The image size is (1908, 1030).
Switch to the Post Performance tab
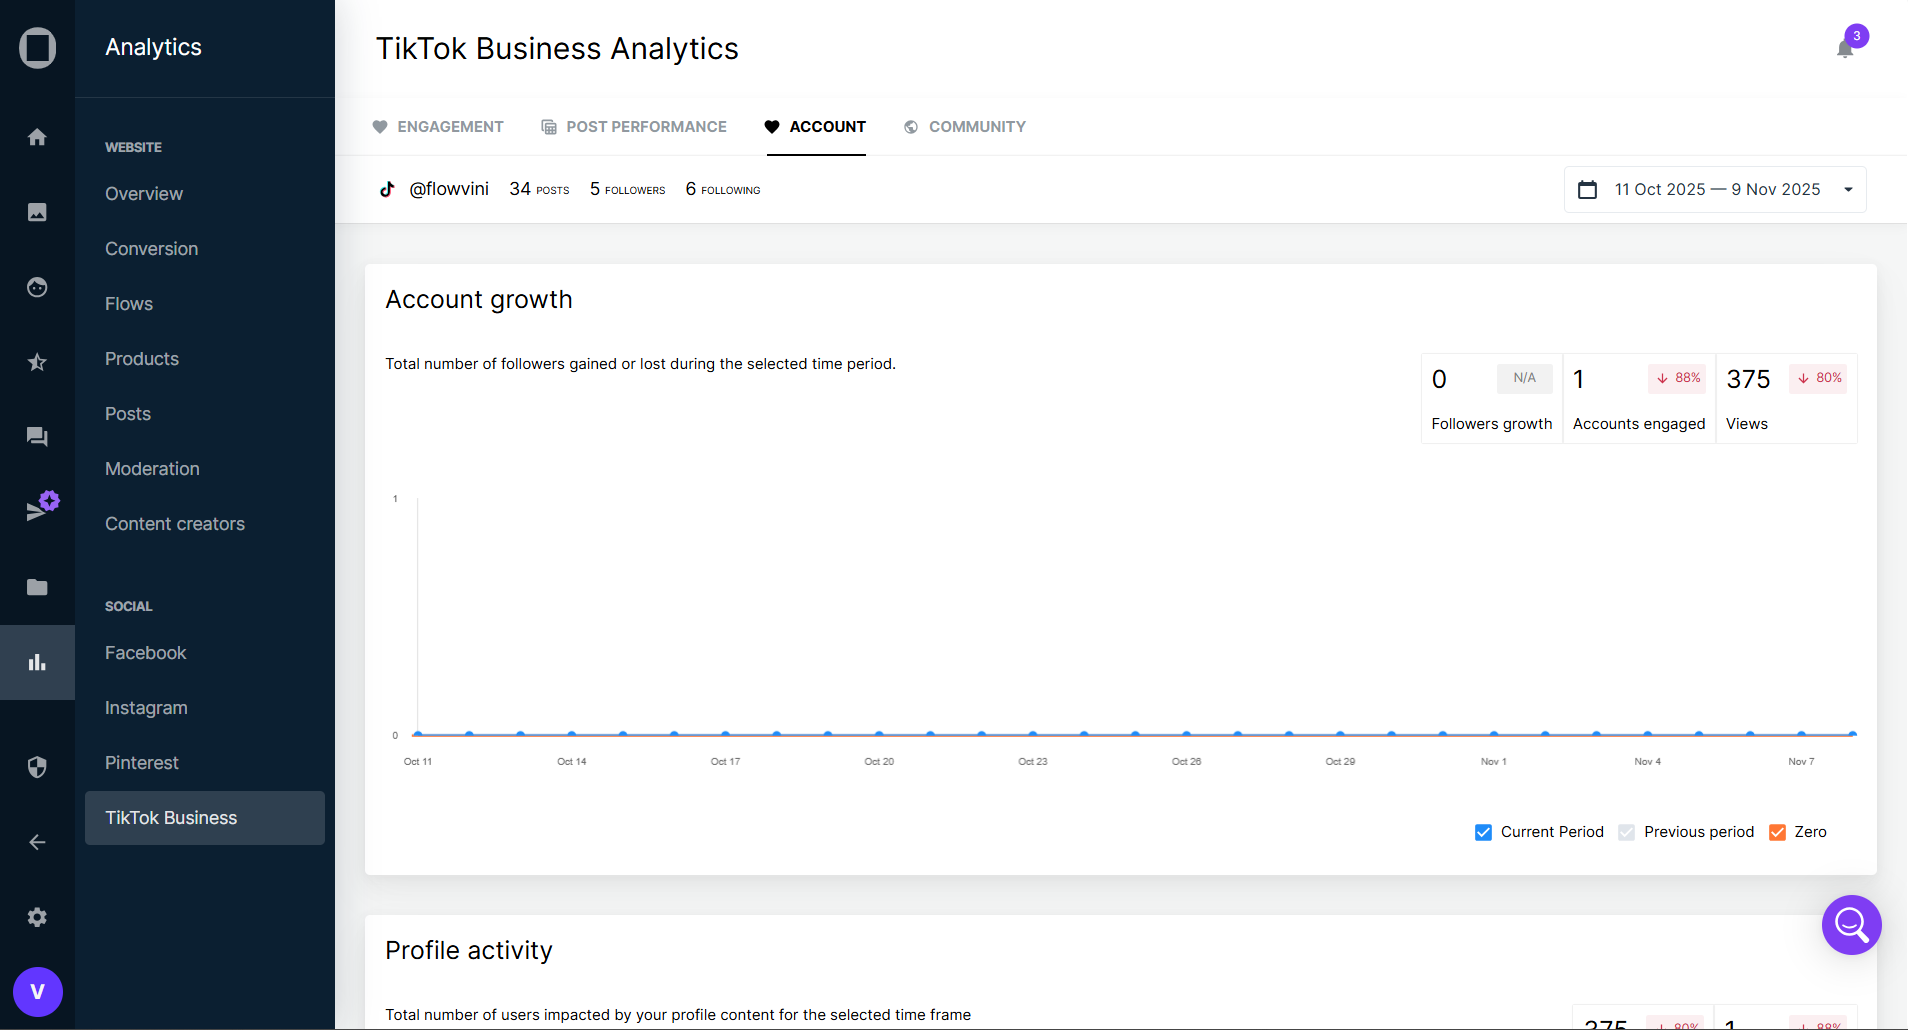tap(634, 127)
